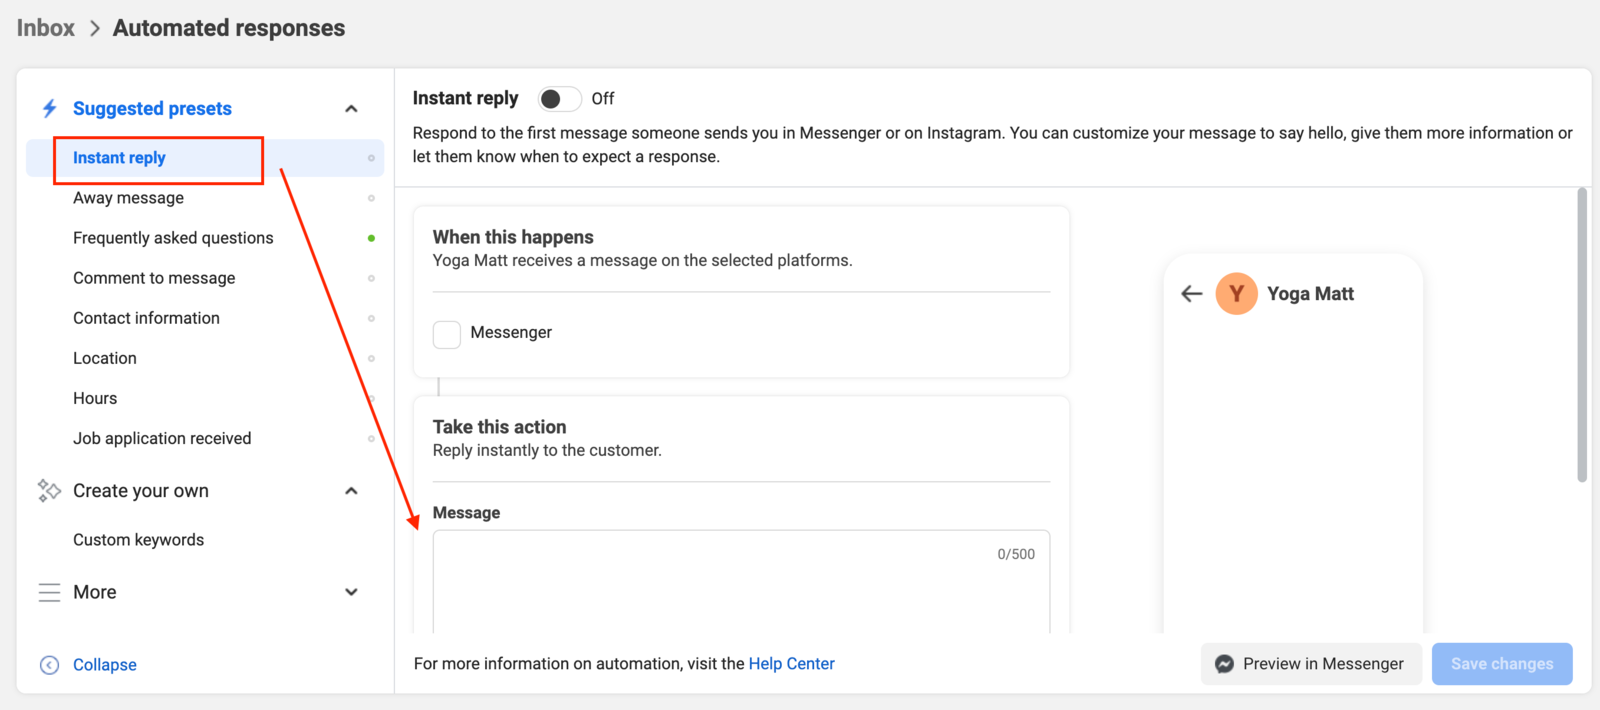Turn on the Instant reply toggle

(x=559, y=98)
